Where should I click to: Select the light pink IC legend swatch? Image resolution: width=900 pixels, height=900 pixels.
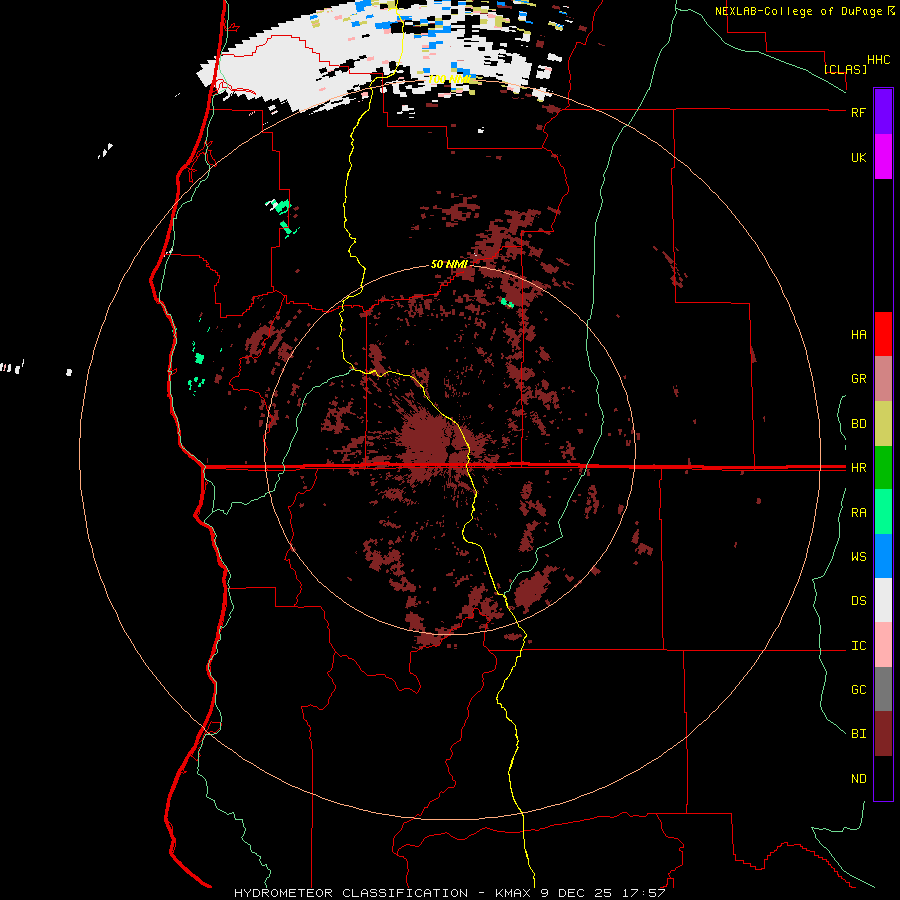(x=883, y=645)
